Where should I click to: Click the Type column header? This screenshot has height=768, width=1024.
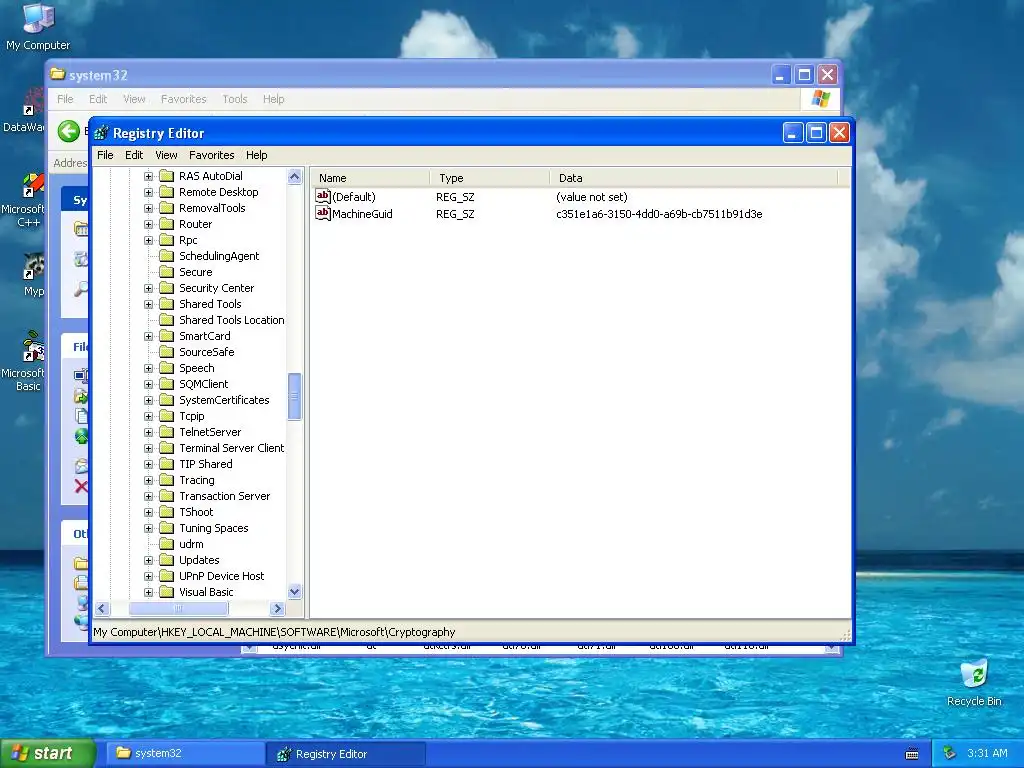[489, 178]
